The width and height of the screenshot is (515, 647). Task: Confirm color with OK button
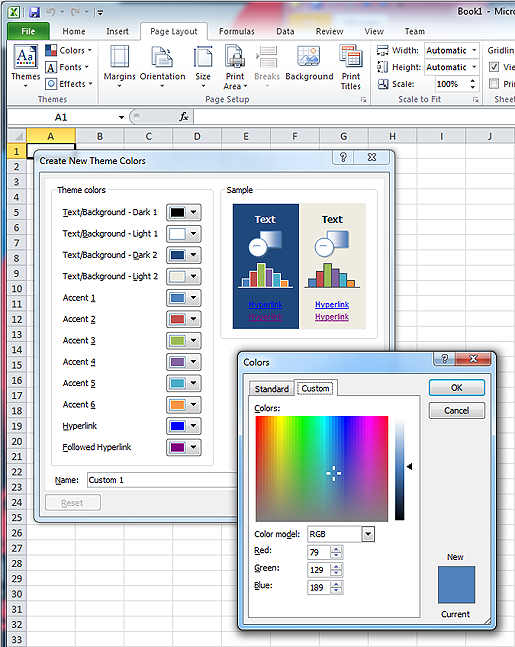pos(456,388)
